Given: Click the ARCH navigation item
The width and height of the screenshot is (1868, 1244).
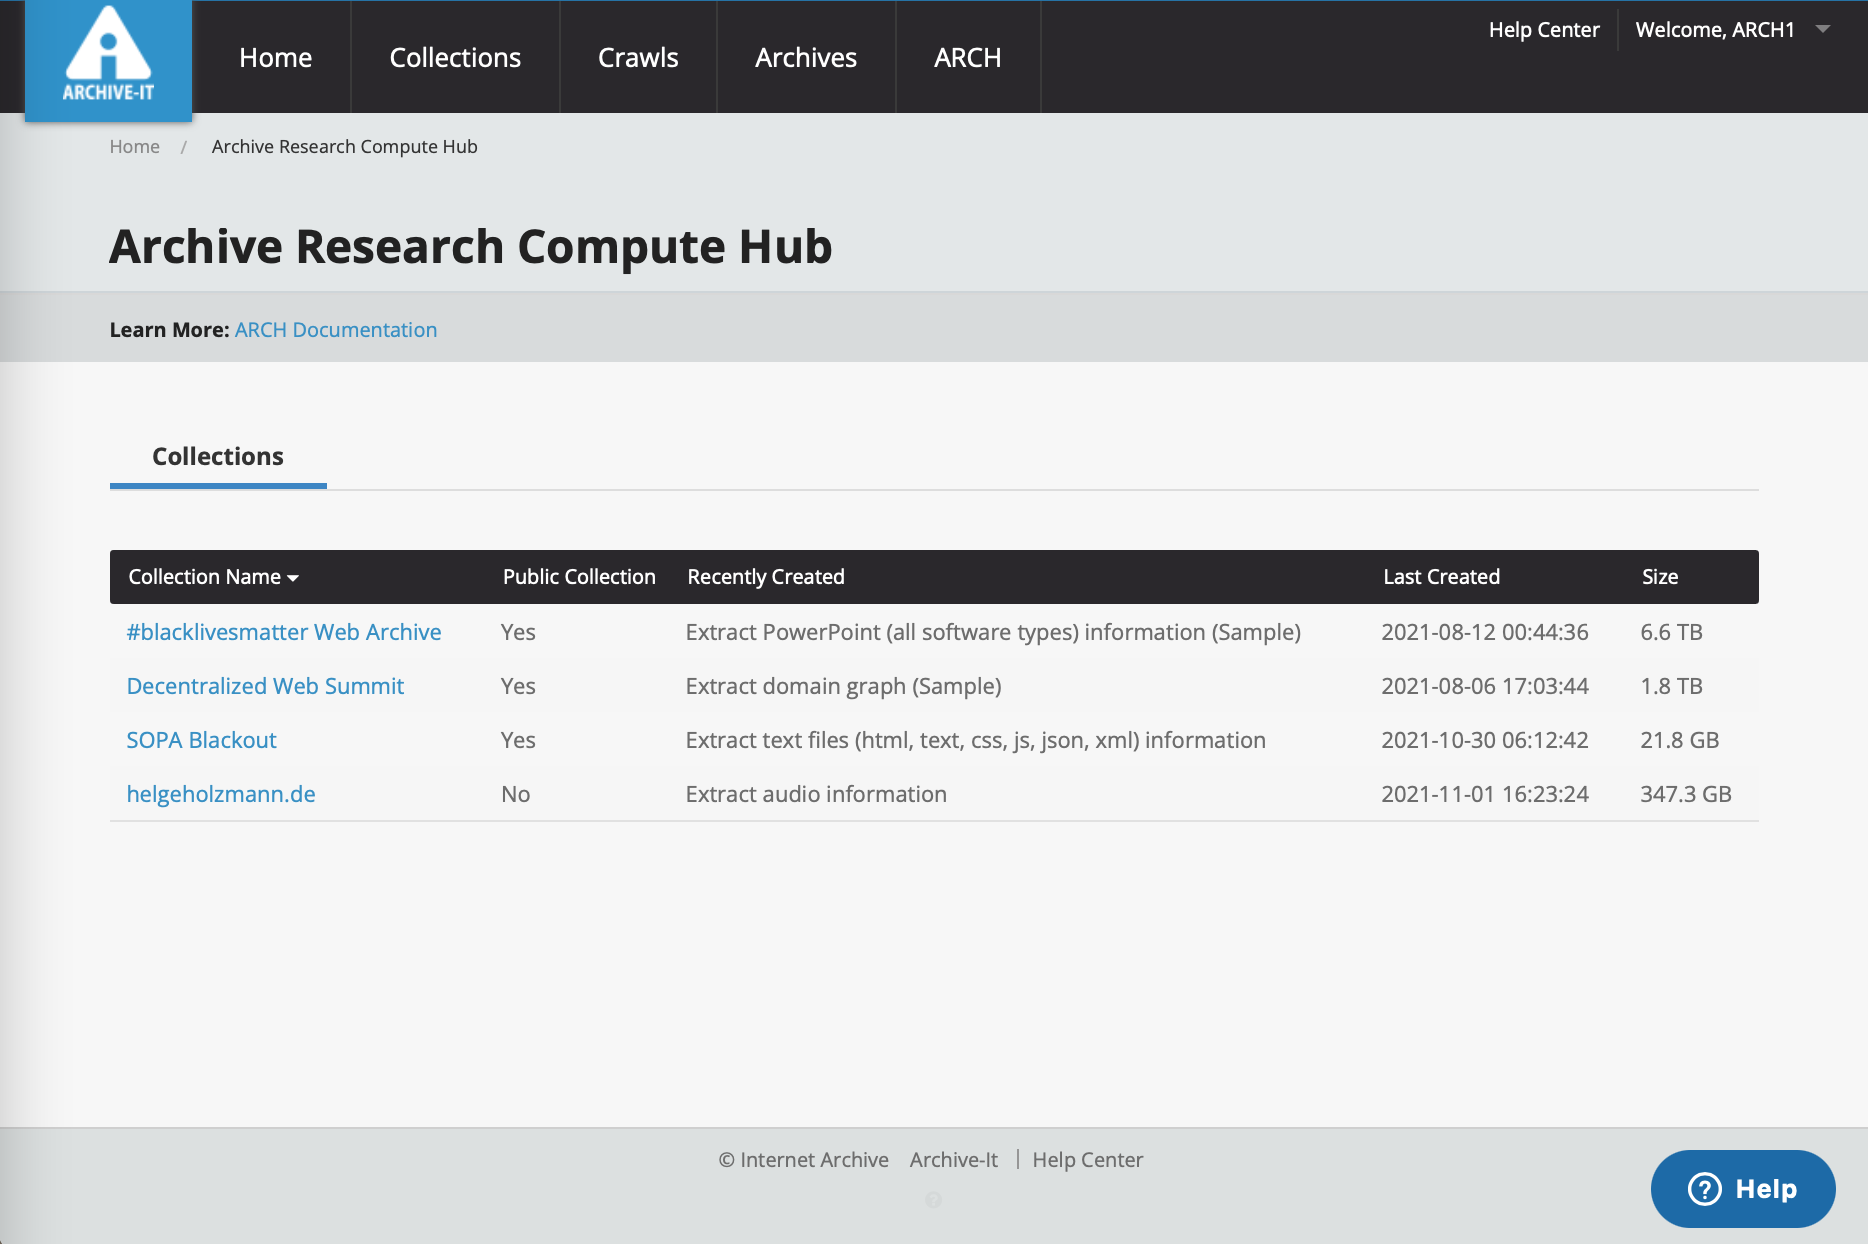Looking at the screenshot, I should click(967, 58).
